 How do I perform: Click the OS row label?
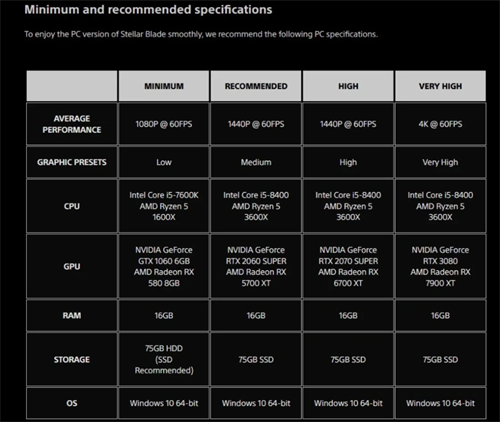72,403
